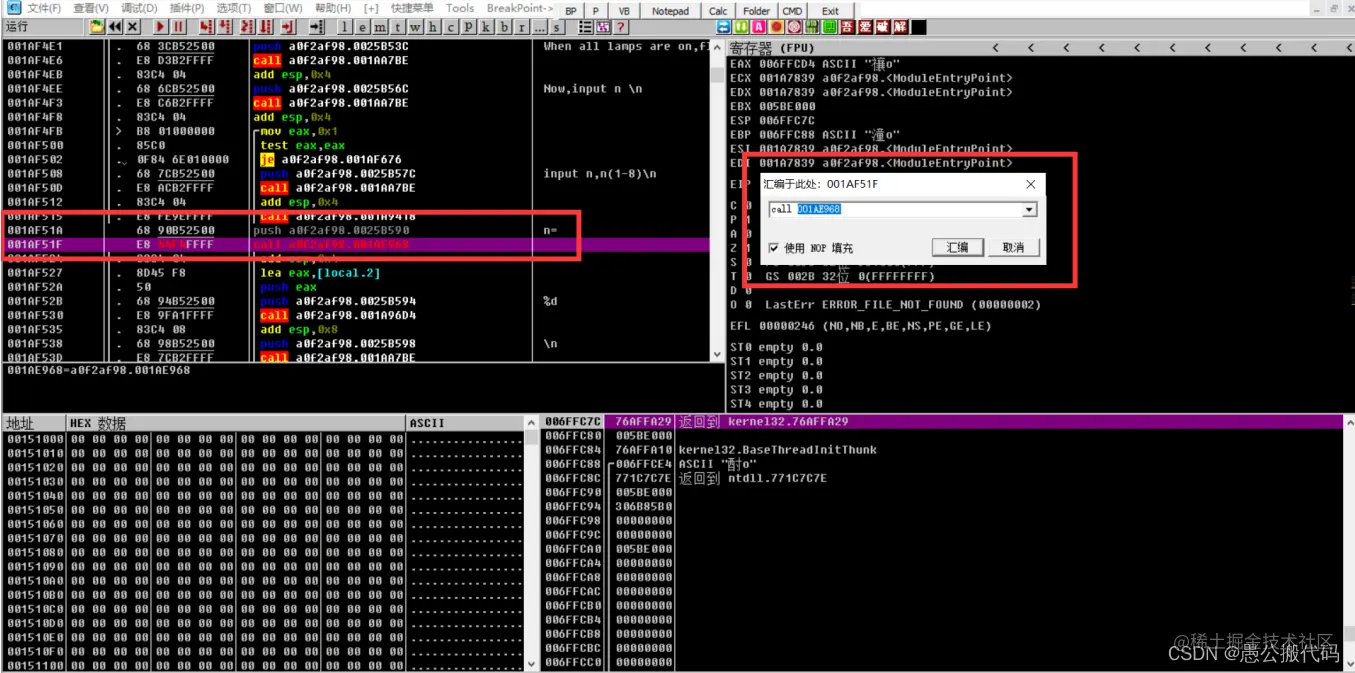Screen dimensions: 1355x673
Task: Click the Restart program rewind icon
Action: click(x=114, y=26)
